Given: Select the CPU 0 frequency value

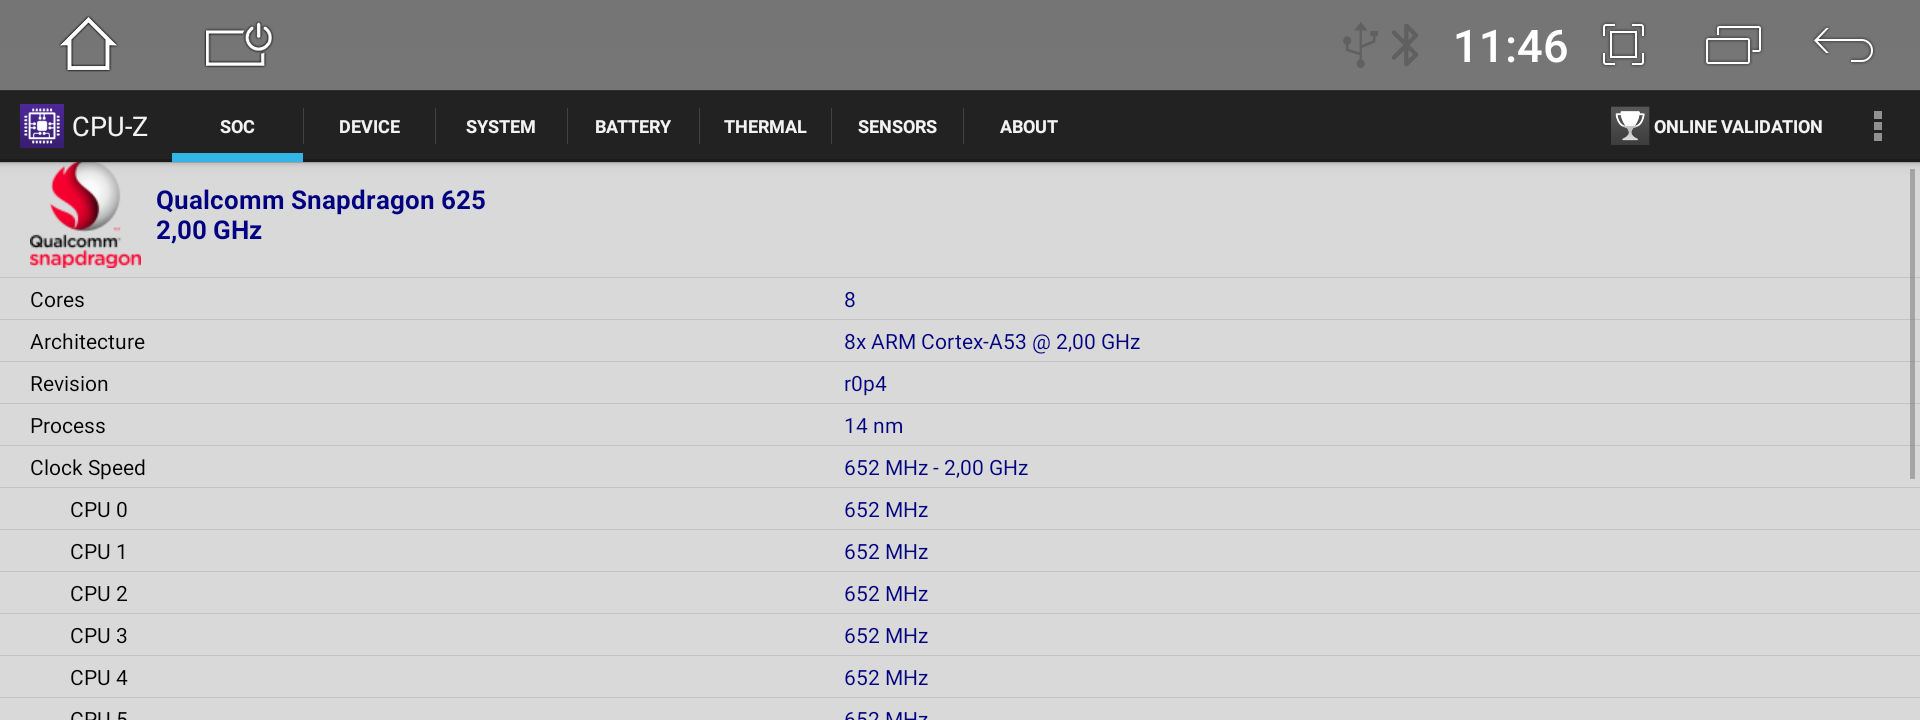Looking at the screenshot, I should click(x=886, y=510).
